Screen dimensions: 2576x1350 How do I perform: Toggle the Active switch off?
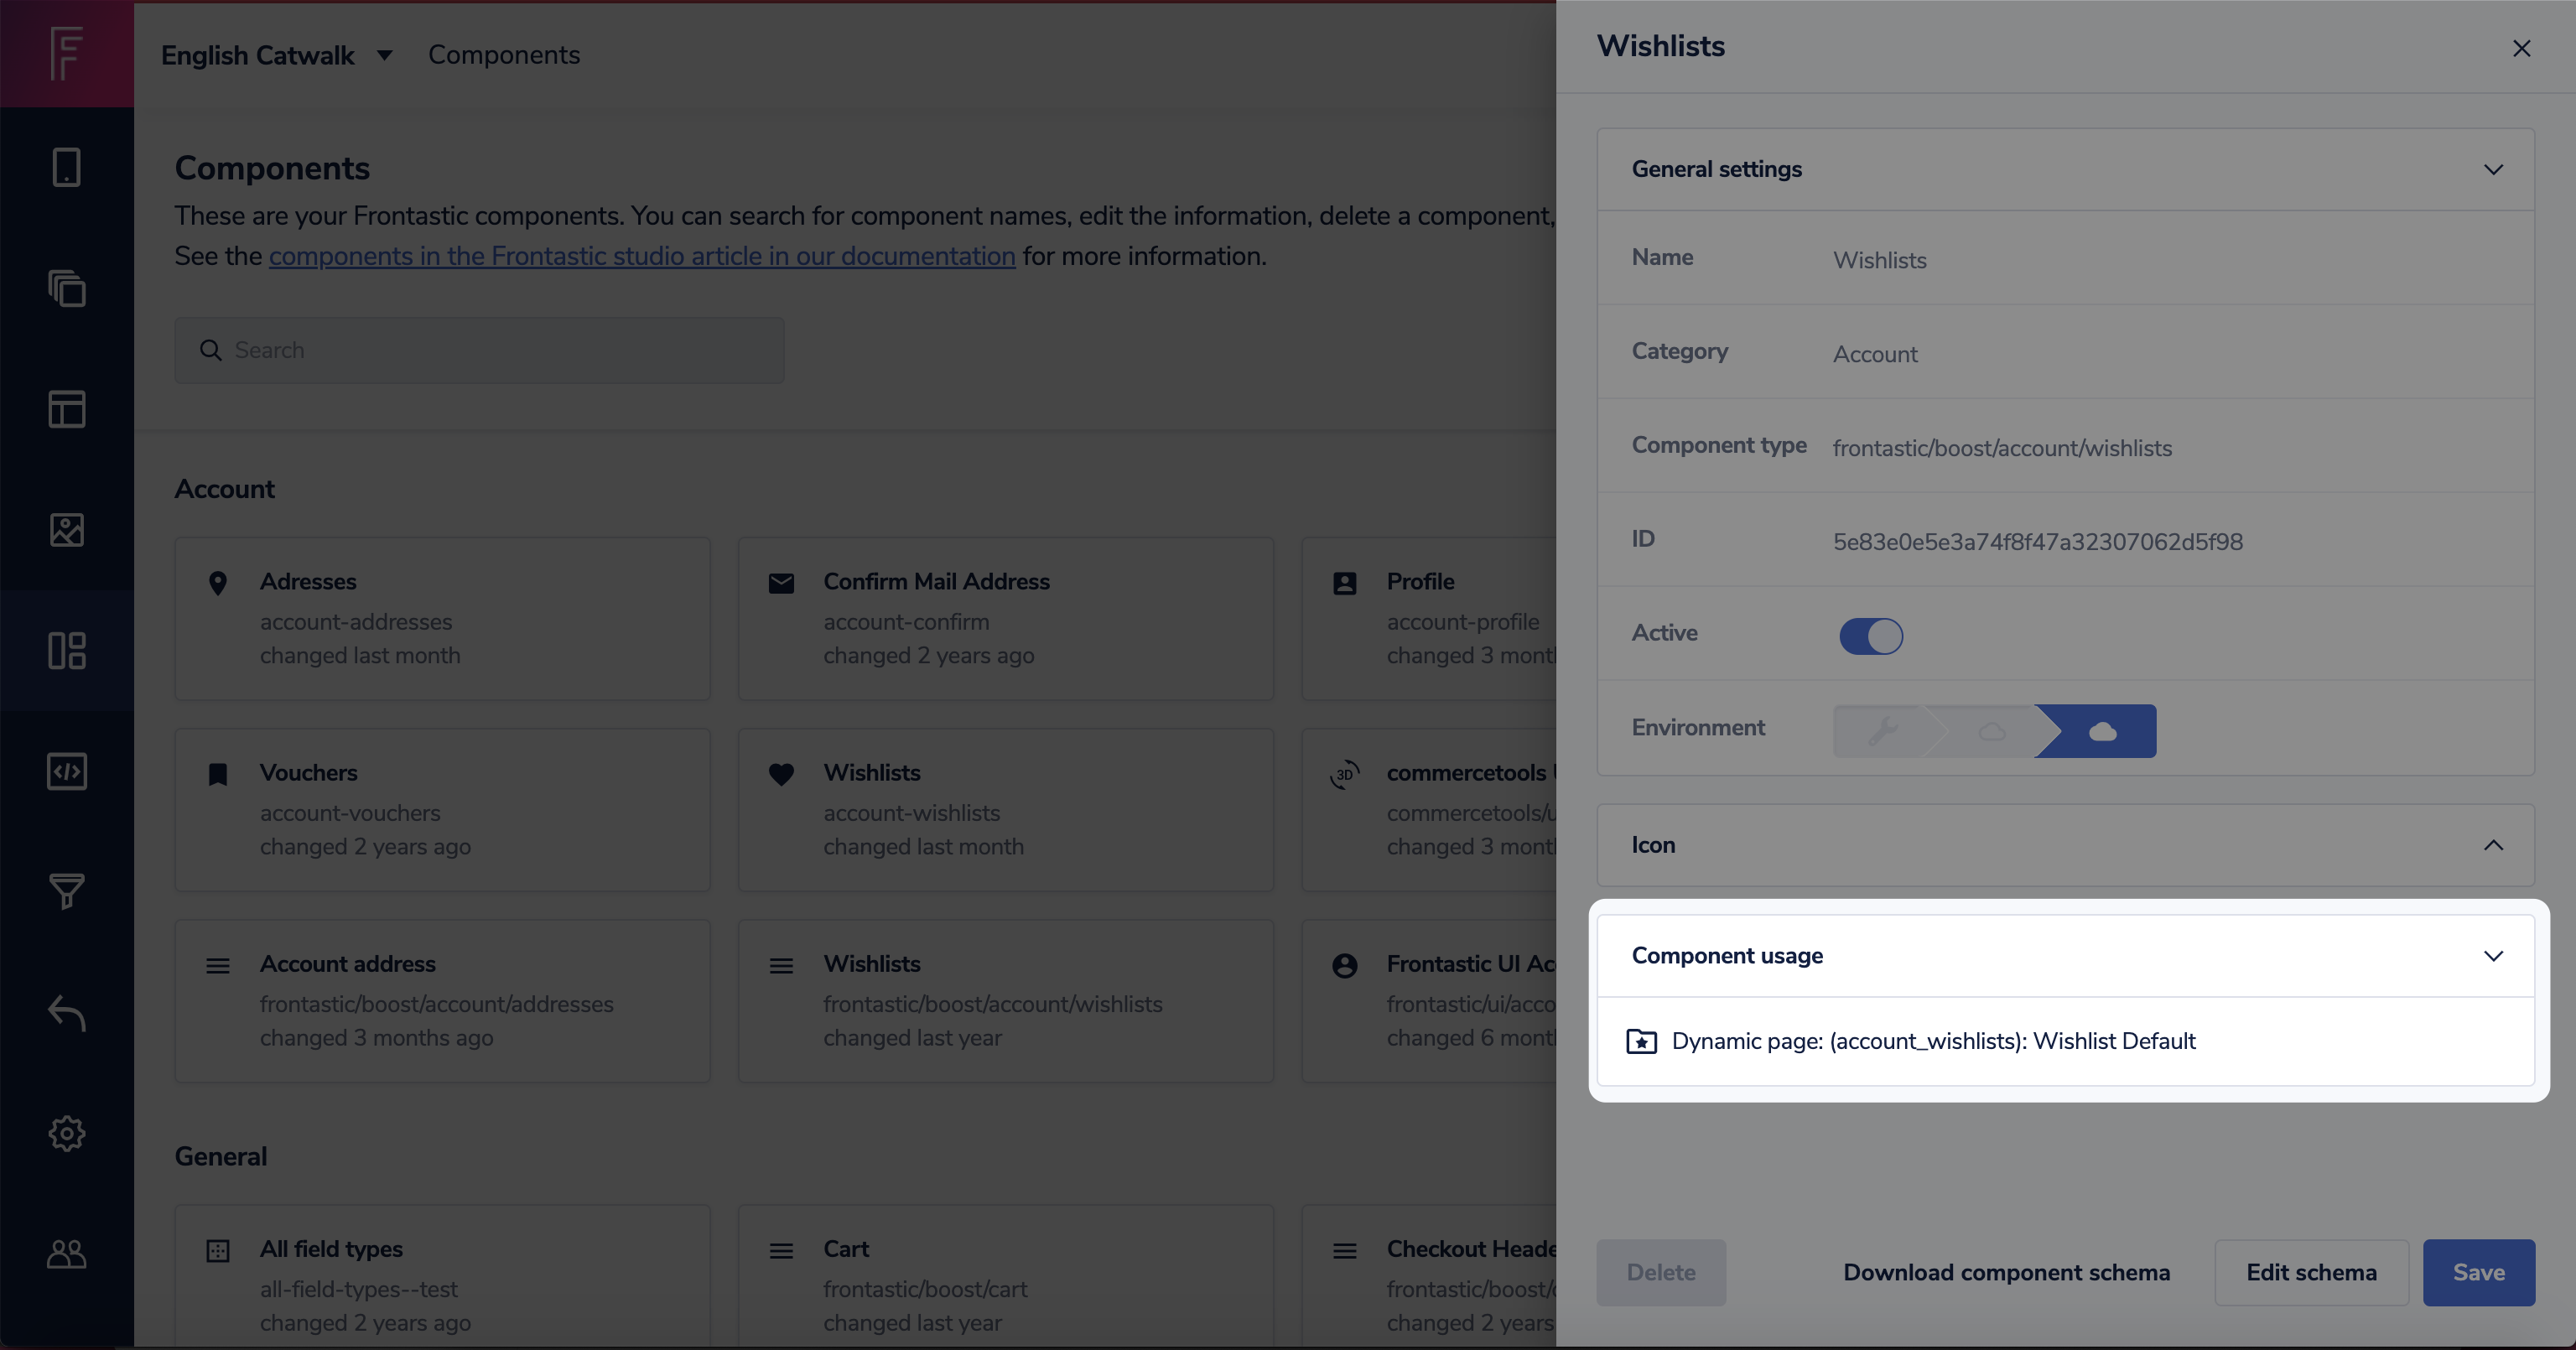(x=1870, y=636)
